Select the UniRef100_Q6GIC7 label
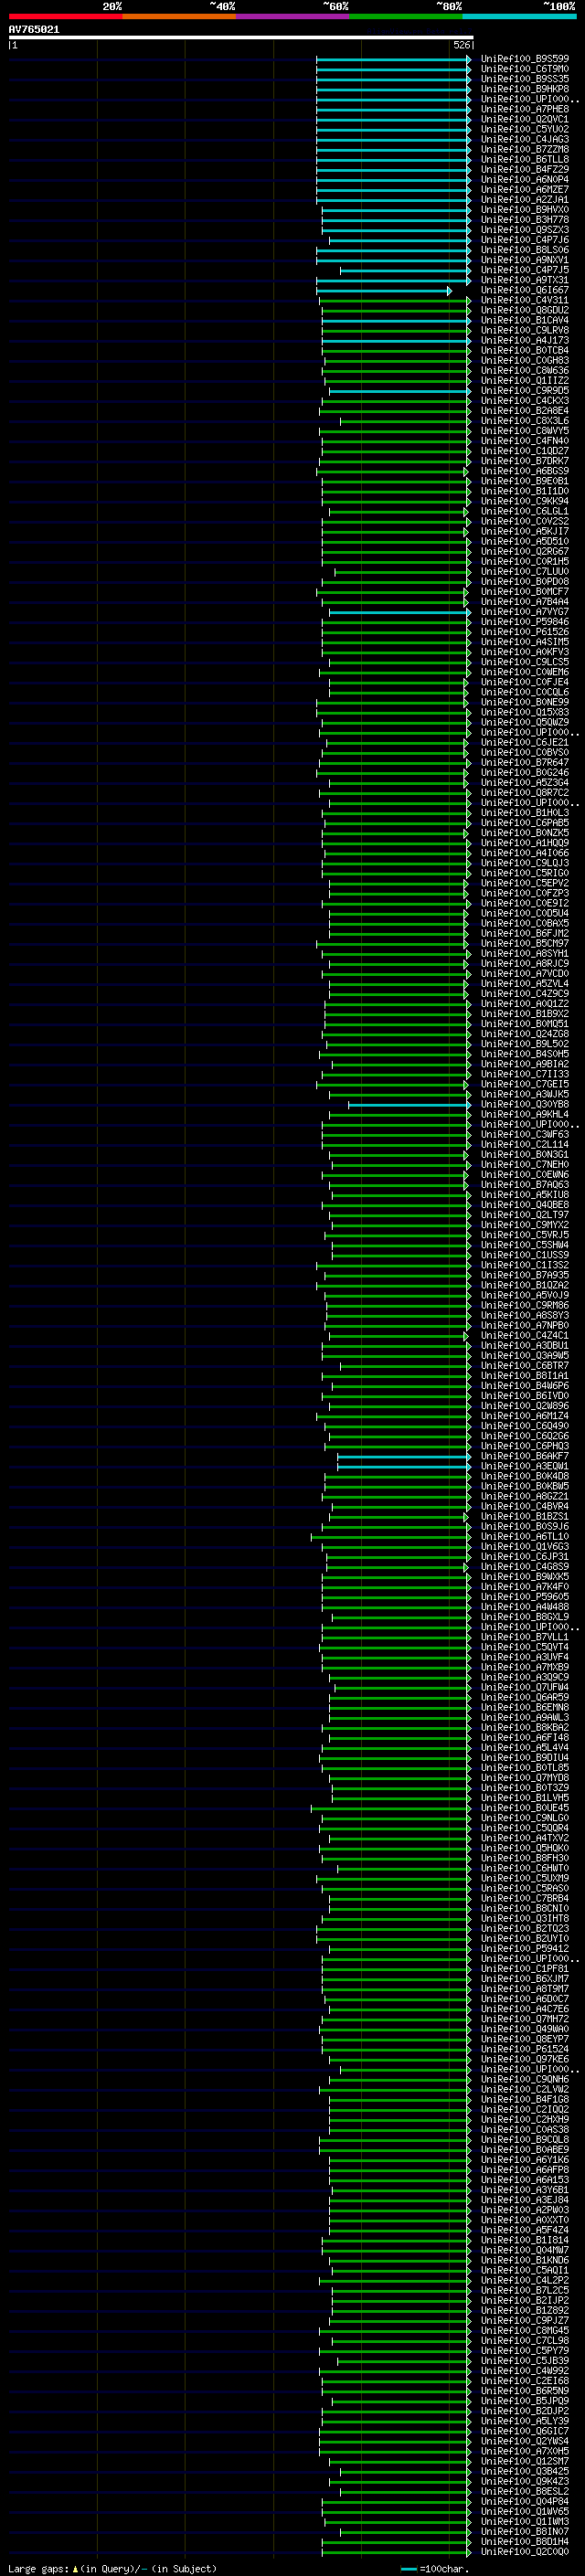The width and height of the screenshot is (585, 2576). pyautogui.click(x=524, y=2432)
